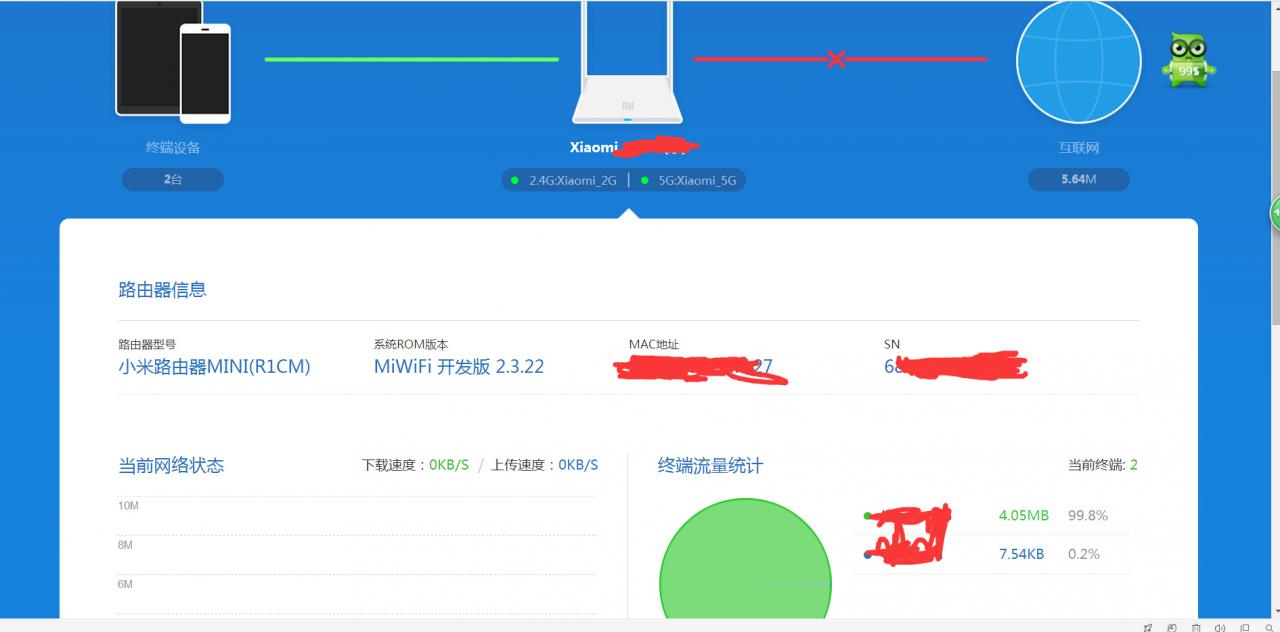Click the 路由器信息 section heading

point(162,290)
